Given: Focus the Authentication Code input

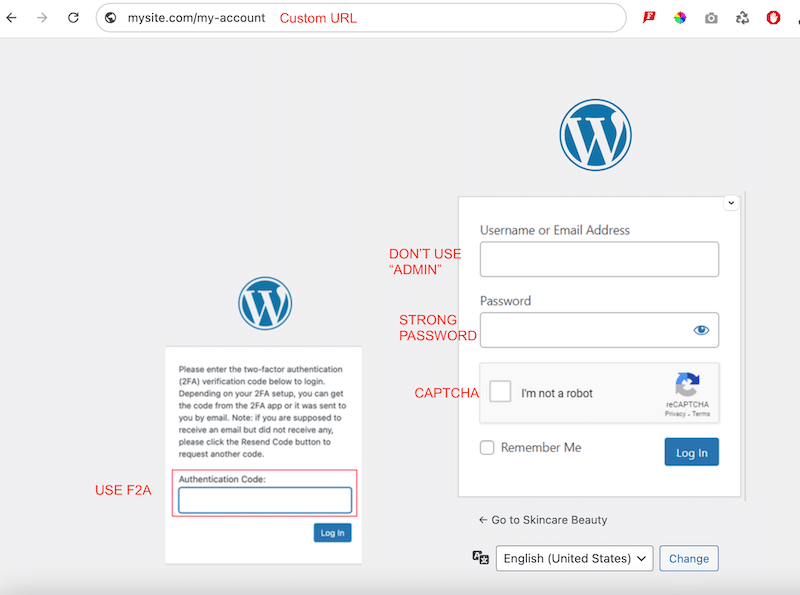Looking at the screenshot, I should click(x=265, y=500).
